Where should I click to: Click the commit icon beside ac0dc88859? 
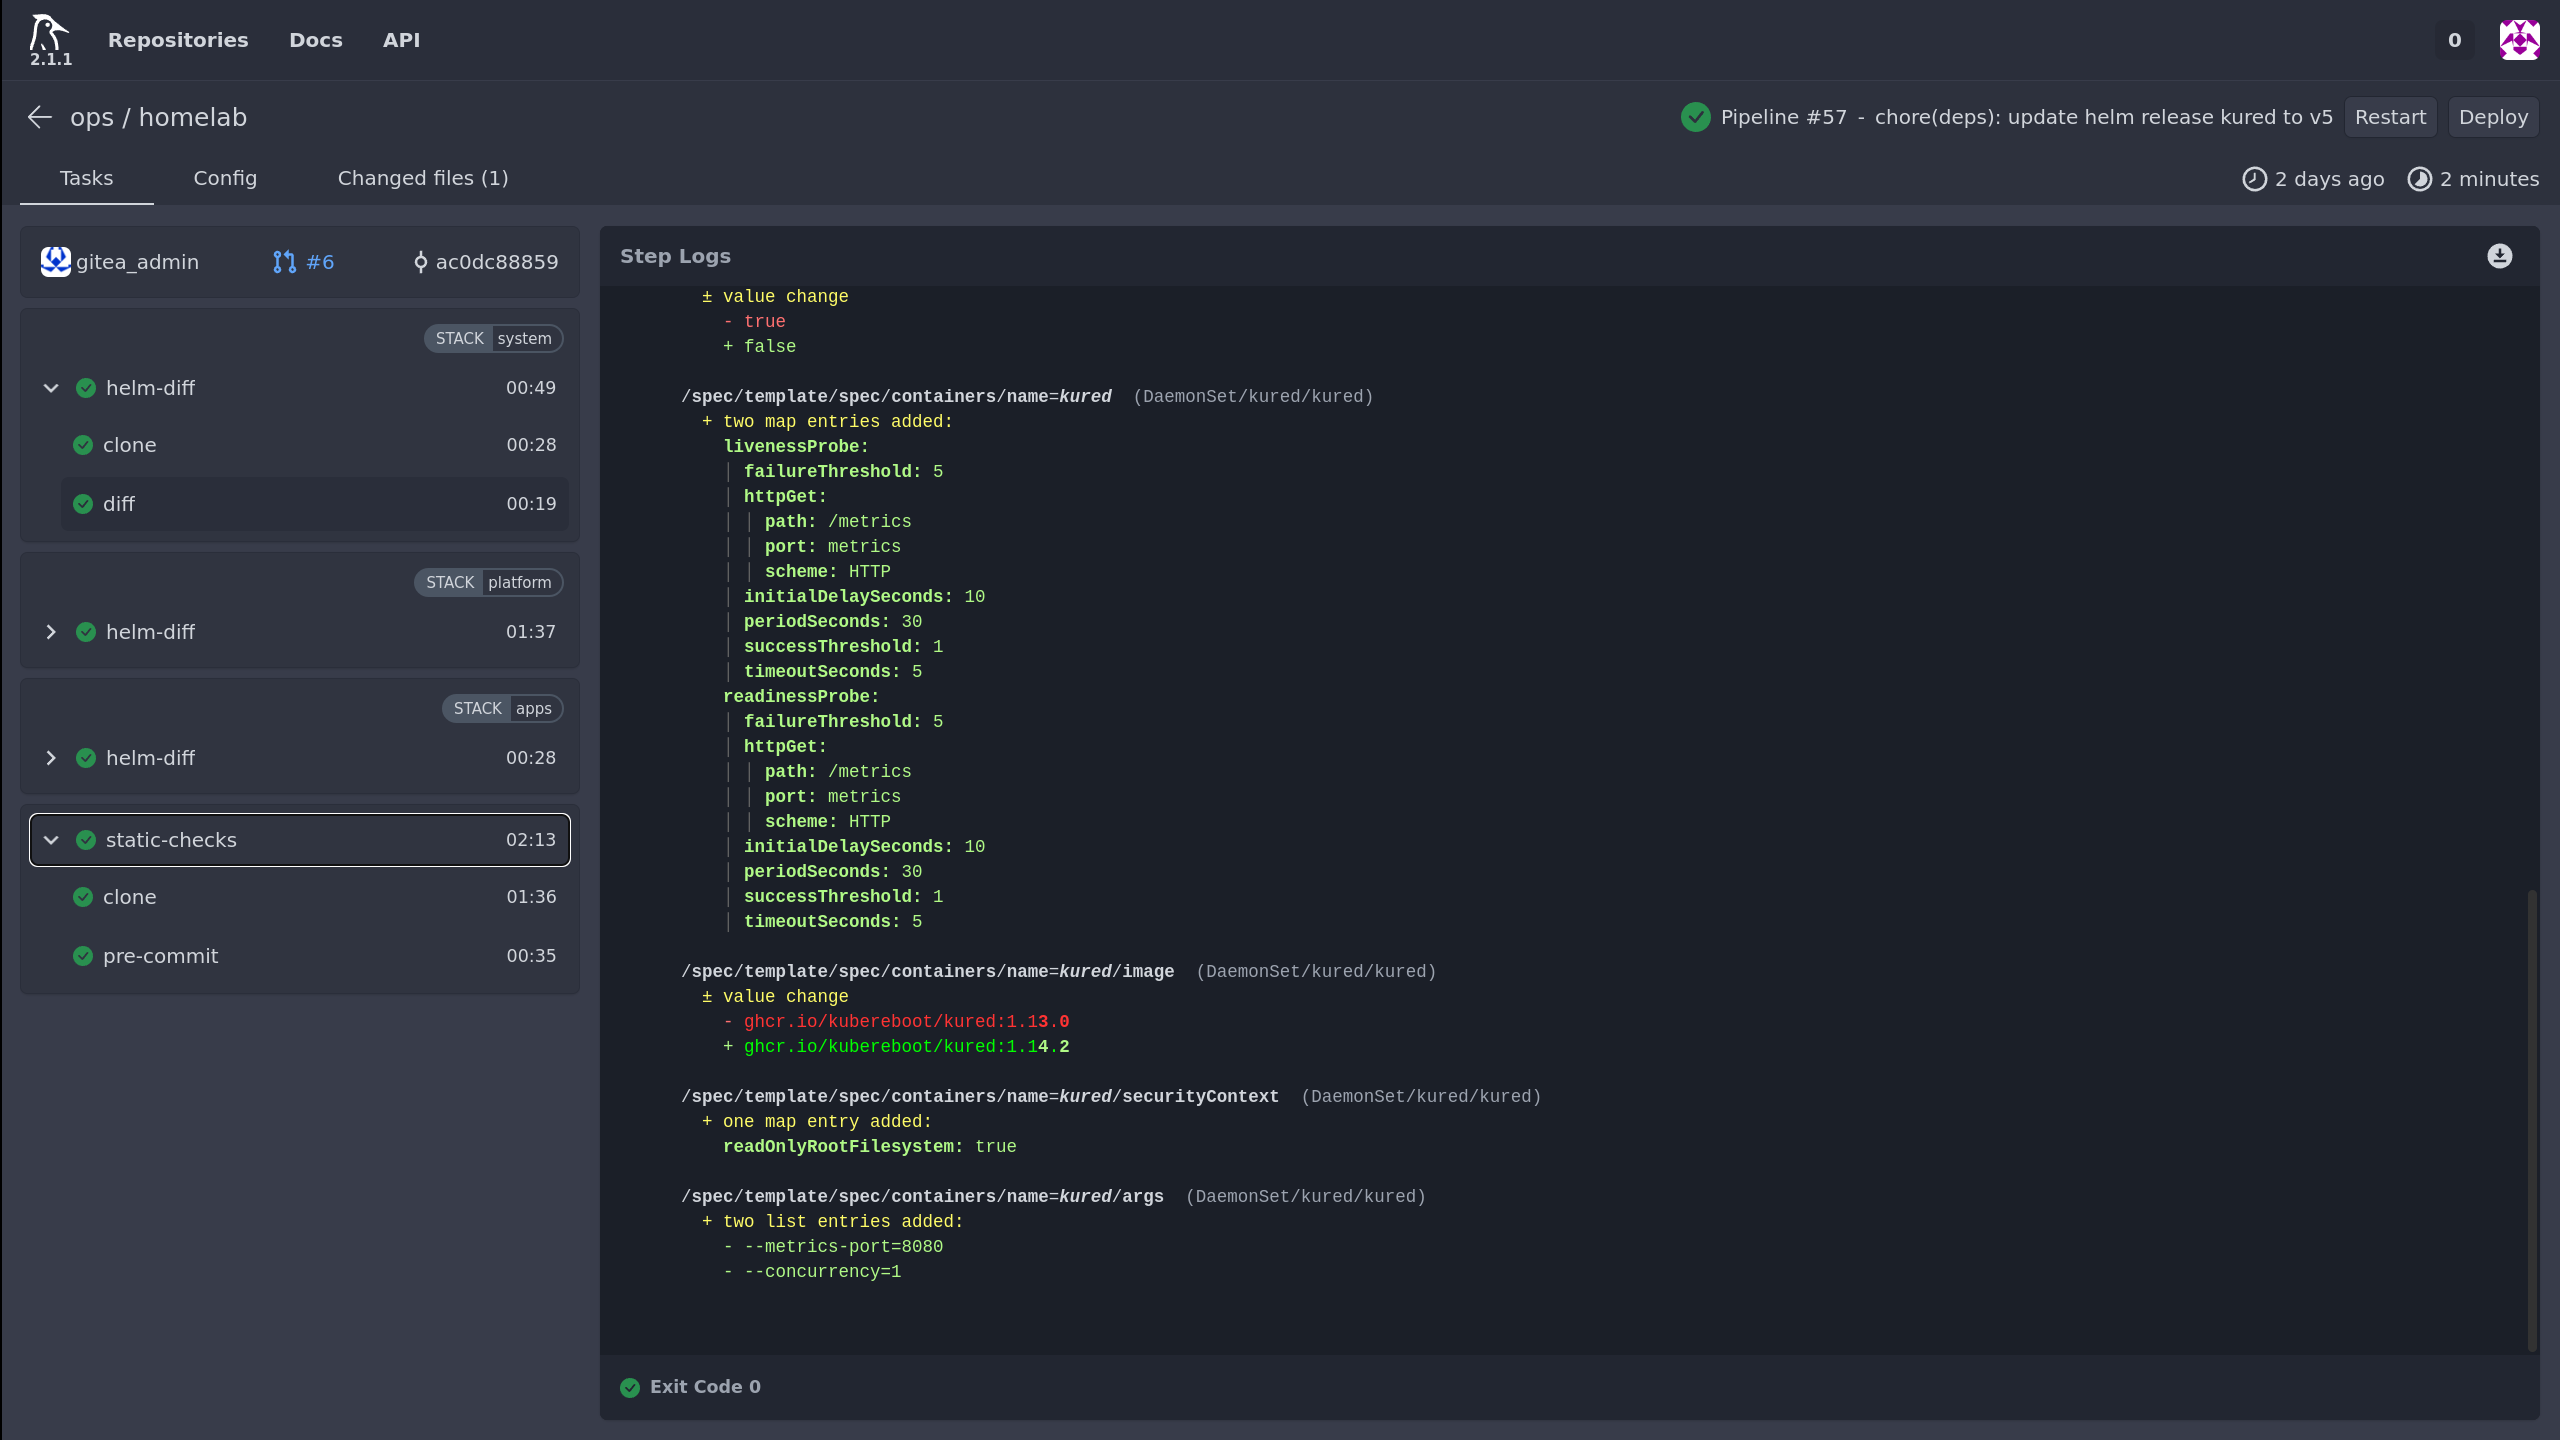(420, 262)
